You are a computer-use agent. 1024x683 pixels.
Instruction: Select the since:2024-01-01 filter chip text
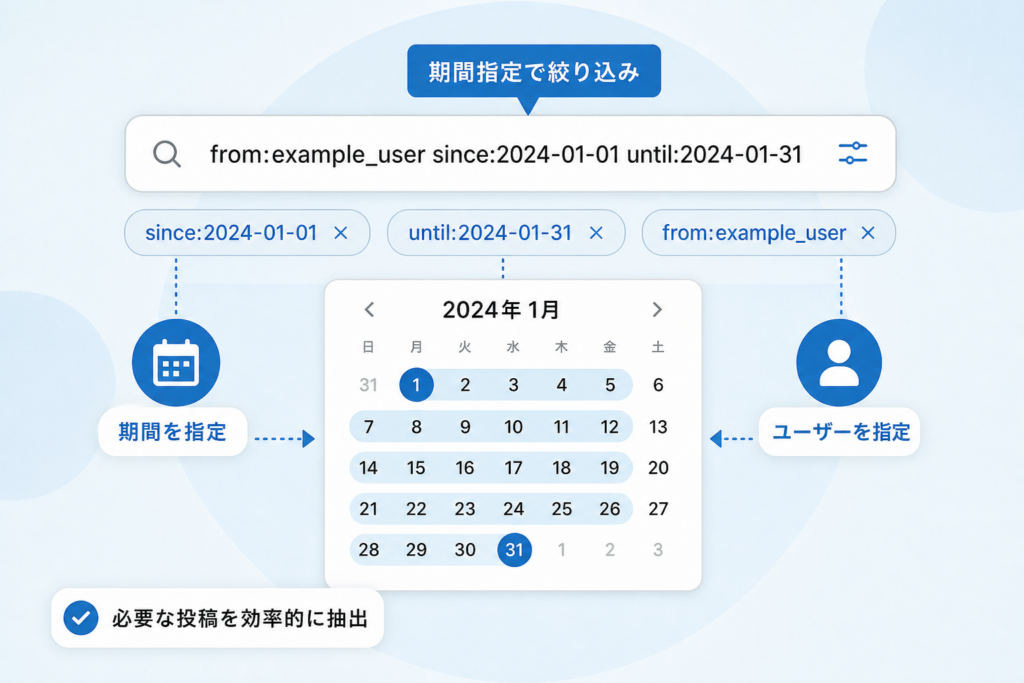click(231, 233)
